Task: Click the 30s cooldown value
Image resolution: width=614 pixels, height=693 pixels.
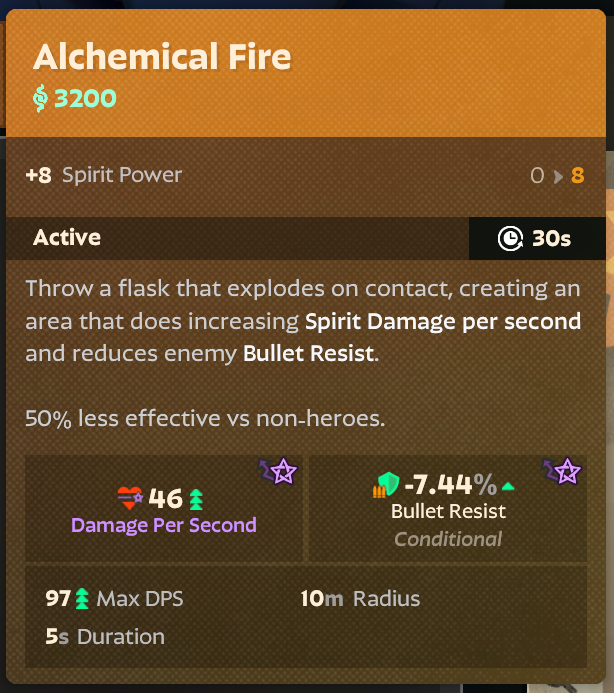Action: point(551,239)
